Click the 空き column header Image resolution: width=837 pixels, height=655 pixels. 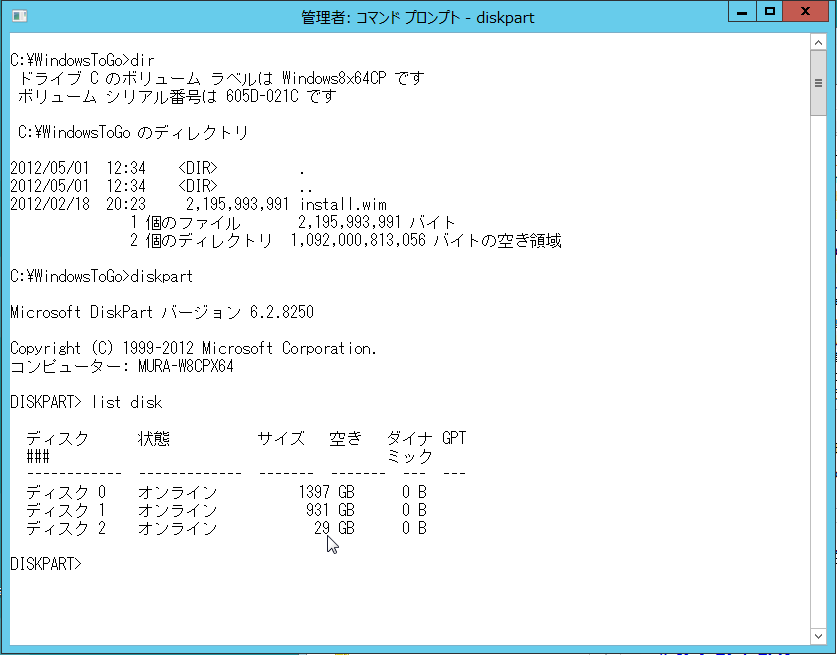point(345,438)
